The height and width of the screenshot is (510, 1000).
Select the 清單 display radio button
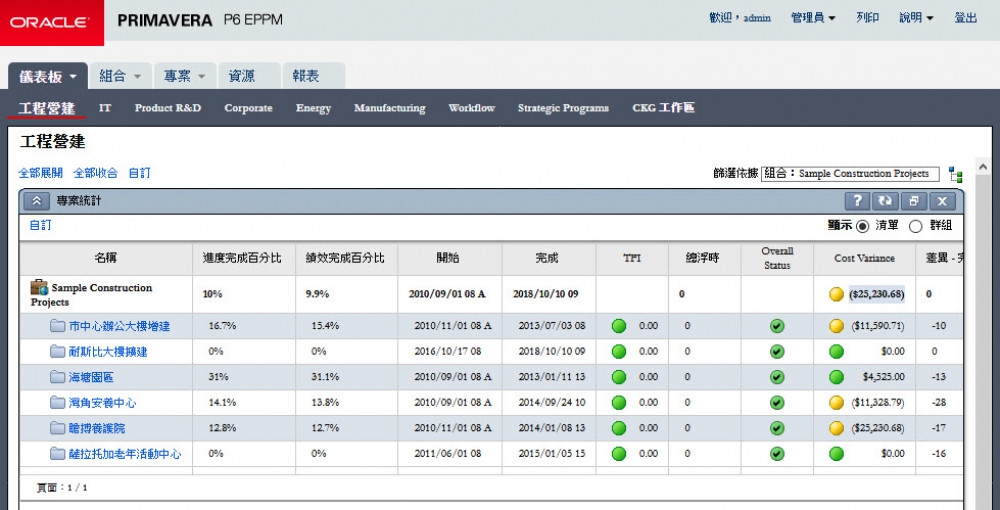(862, 226)
